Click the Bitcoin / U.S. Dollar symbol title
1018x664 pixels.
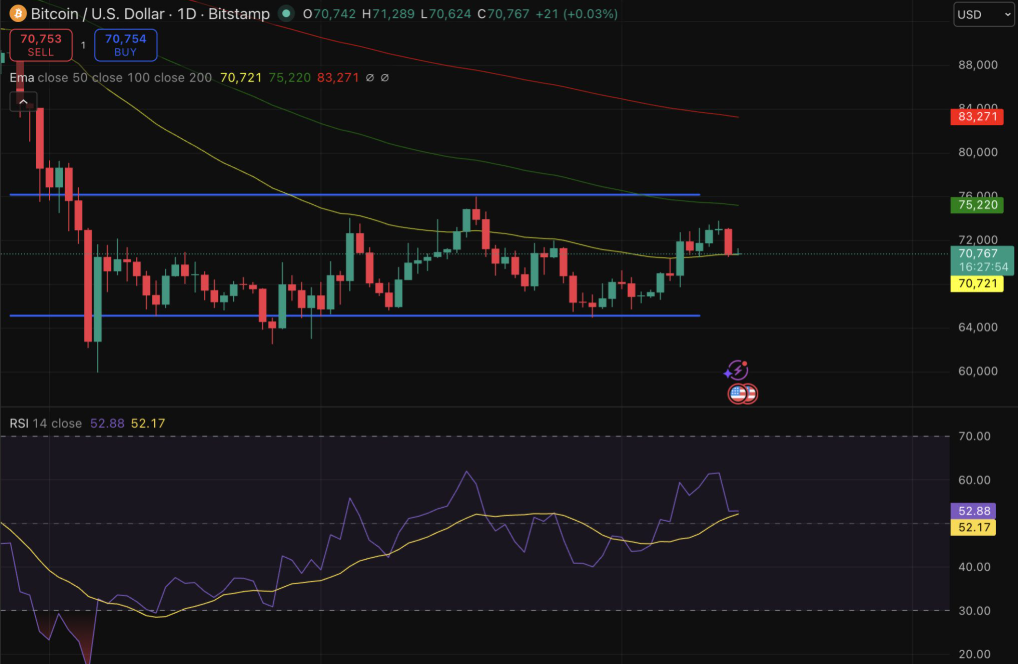tap(97, 14)
